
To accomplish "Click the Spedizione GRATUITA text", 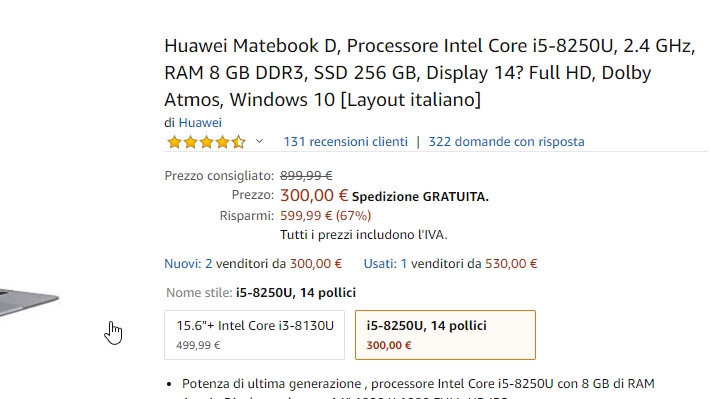I will click(x=420, y=197).
